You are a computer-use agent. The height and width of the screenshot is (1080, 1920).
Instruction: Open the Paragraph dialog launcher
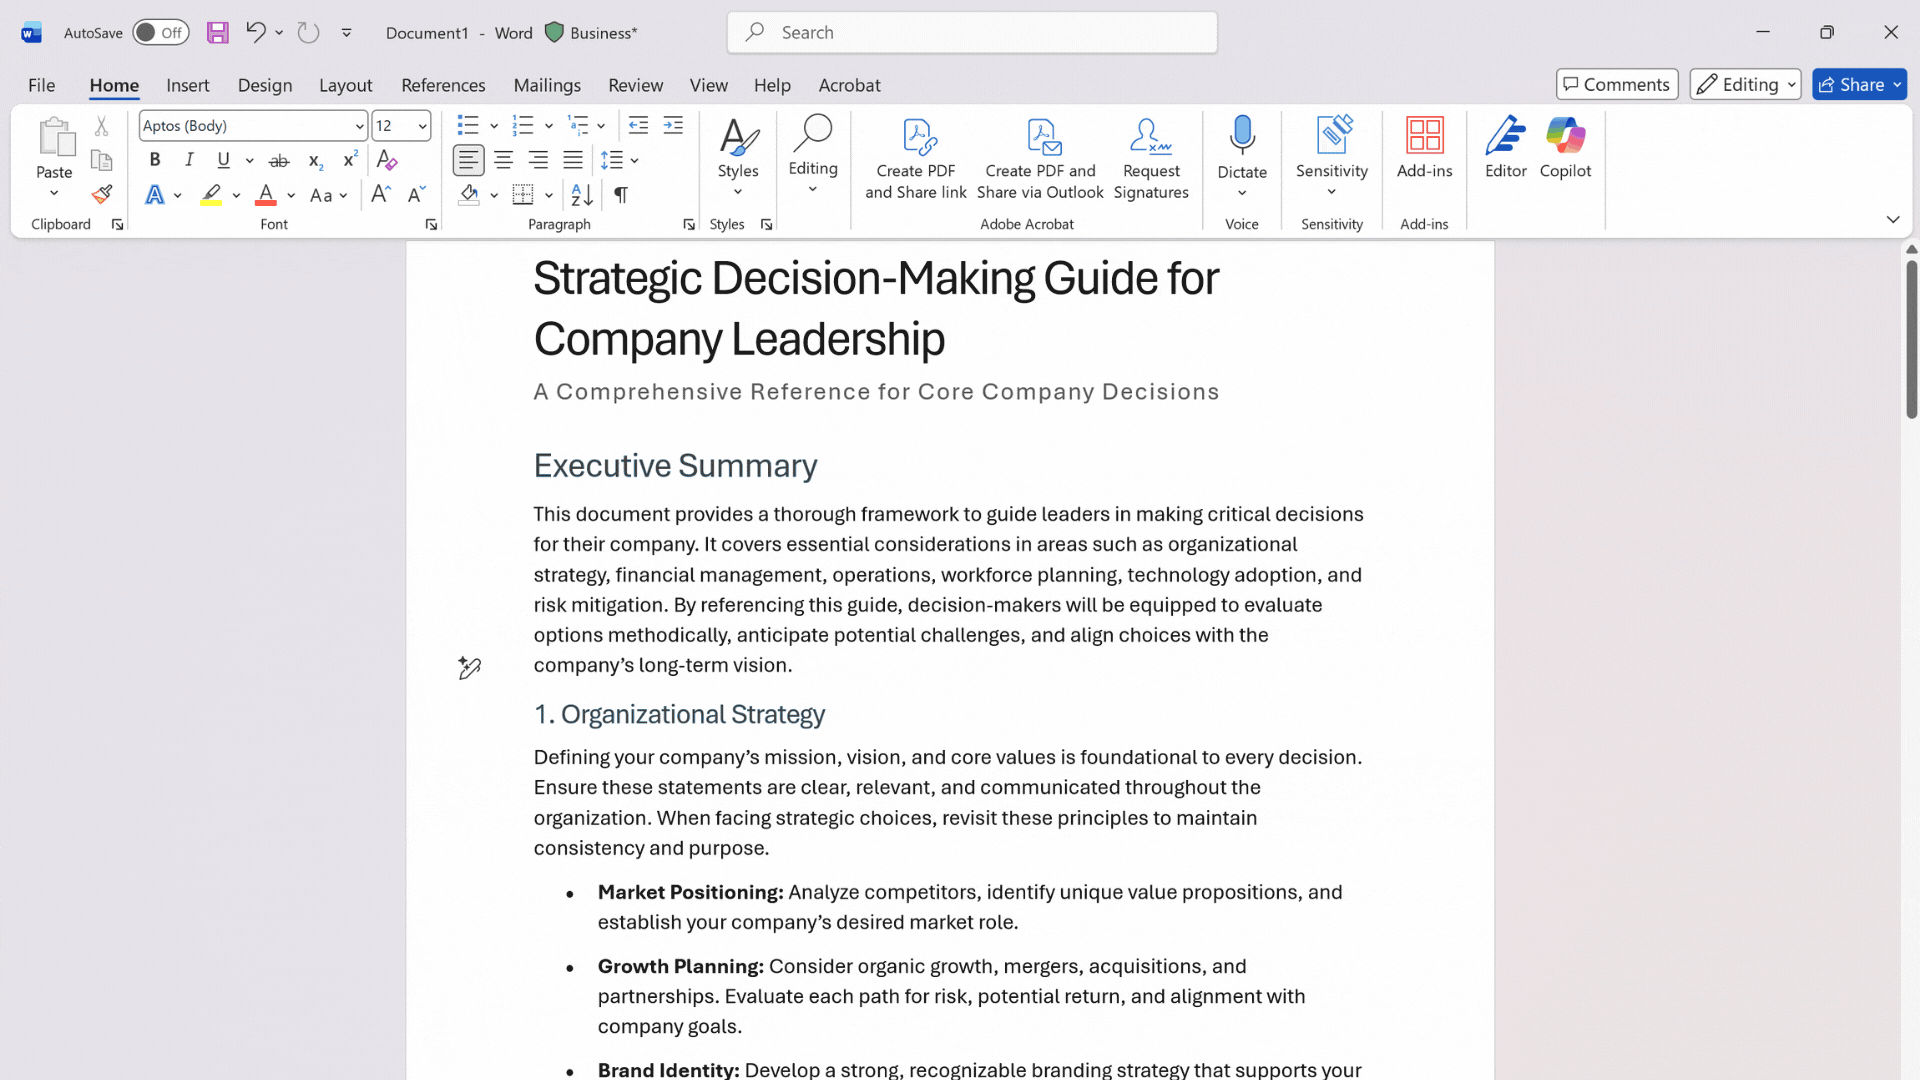(689, 225)
